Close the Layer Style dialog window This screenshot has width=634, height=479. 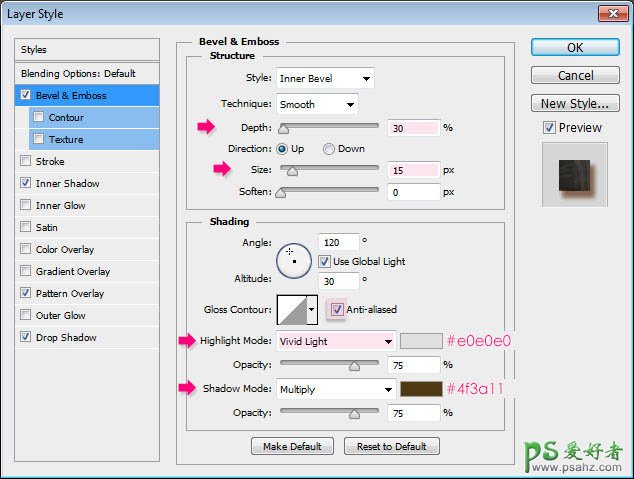pos(612,13)
